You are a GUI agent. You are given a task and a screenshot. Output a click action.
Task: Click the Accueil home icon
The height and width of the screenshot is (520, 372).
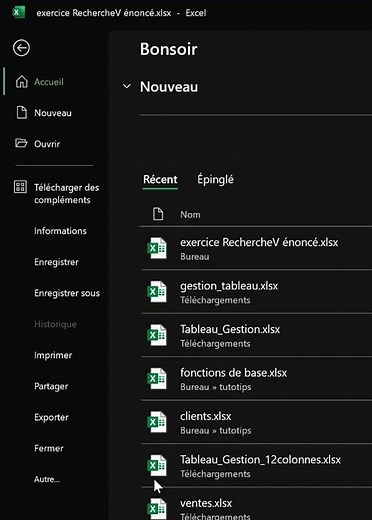(x=22, y=82)
